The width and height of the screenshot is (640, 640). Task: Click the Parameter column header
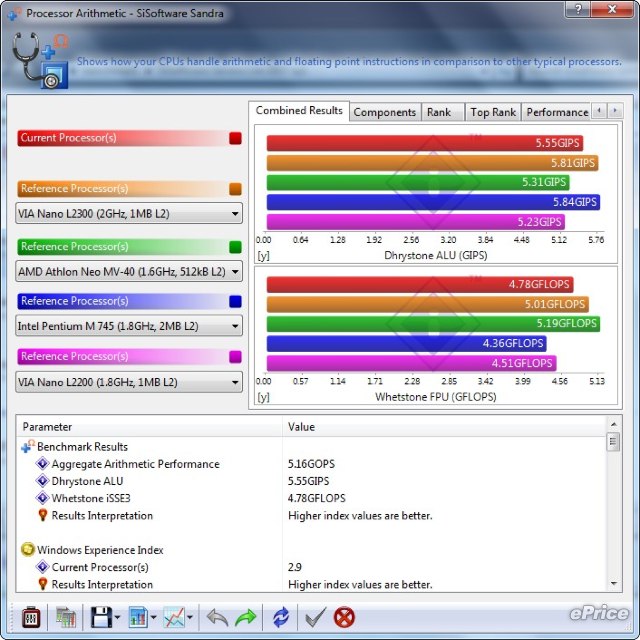click(x=150, y=427)
